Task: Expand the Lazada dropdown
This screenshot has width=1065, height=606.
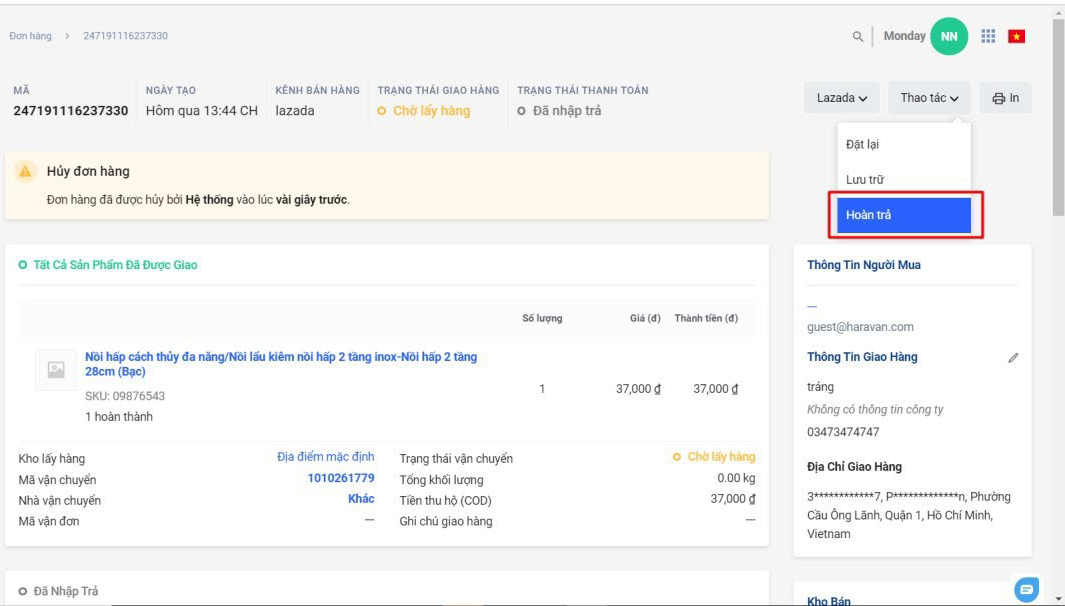Action: point(841,98)
